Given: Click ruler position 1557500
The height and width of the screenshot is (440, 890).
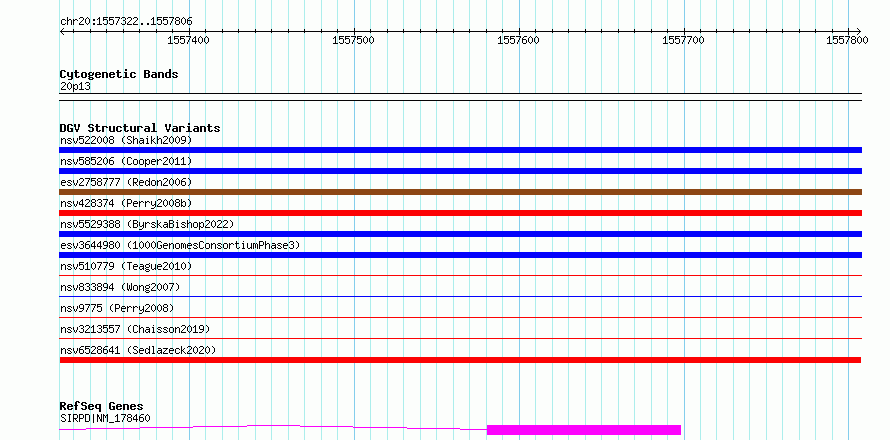Looking at the screenshot, I should [354, 40].
